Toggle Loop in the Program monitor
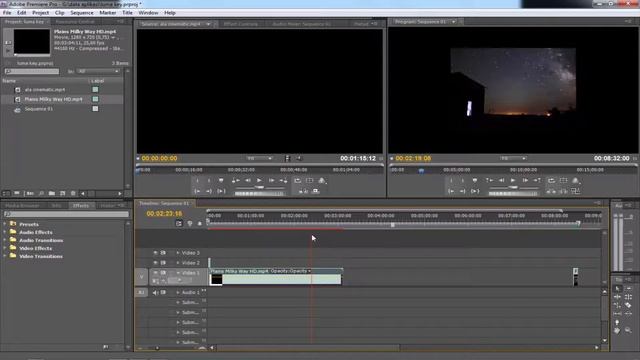This screenshot has width=640, height=360. point(551,180)
